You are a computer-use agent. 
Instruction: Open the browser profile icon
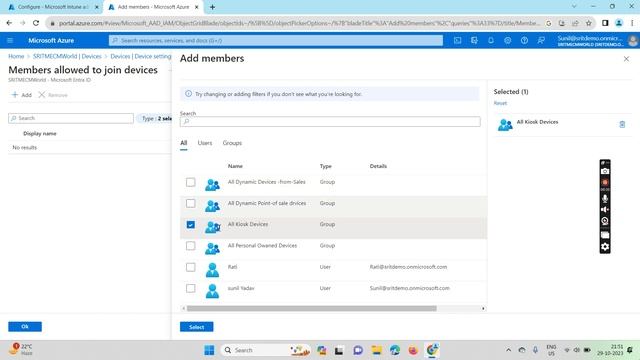point(619,23)
